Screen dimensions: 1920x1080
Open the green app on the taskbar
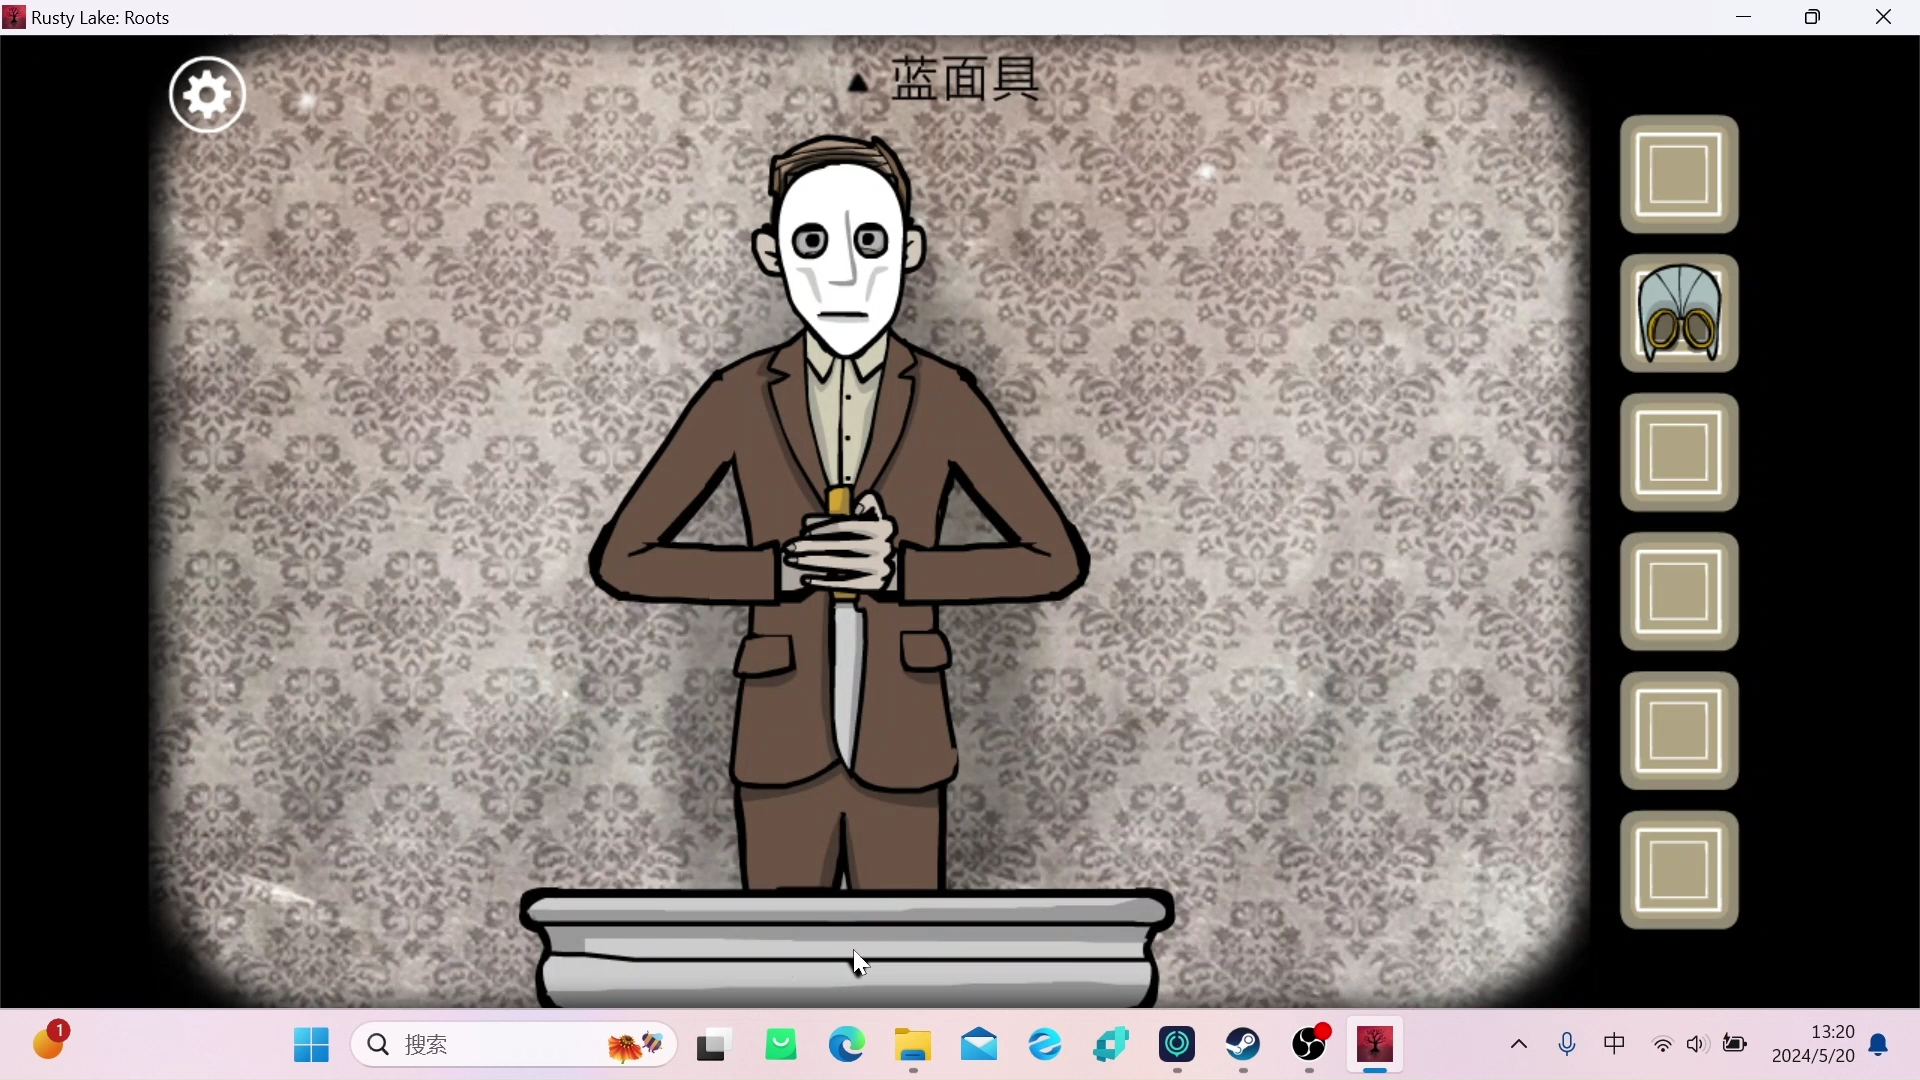781,1045
